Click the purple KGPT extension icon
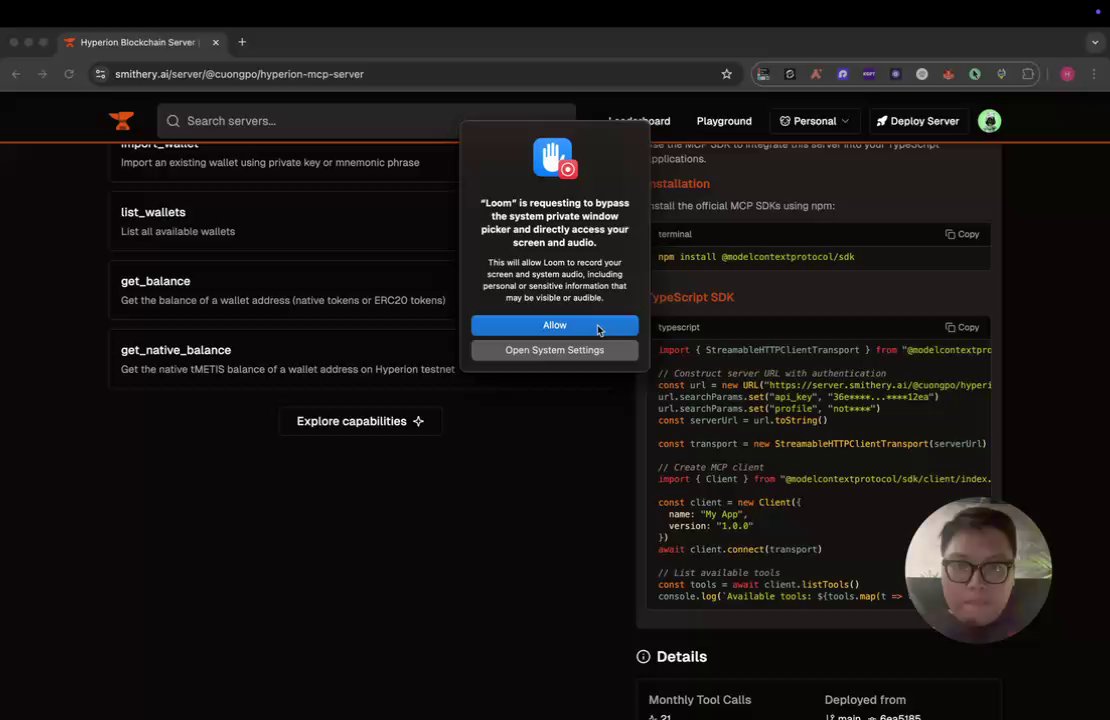This screenshot has height=720, width=1110. pyautogui.click(x=869, y=74)
